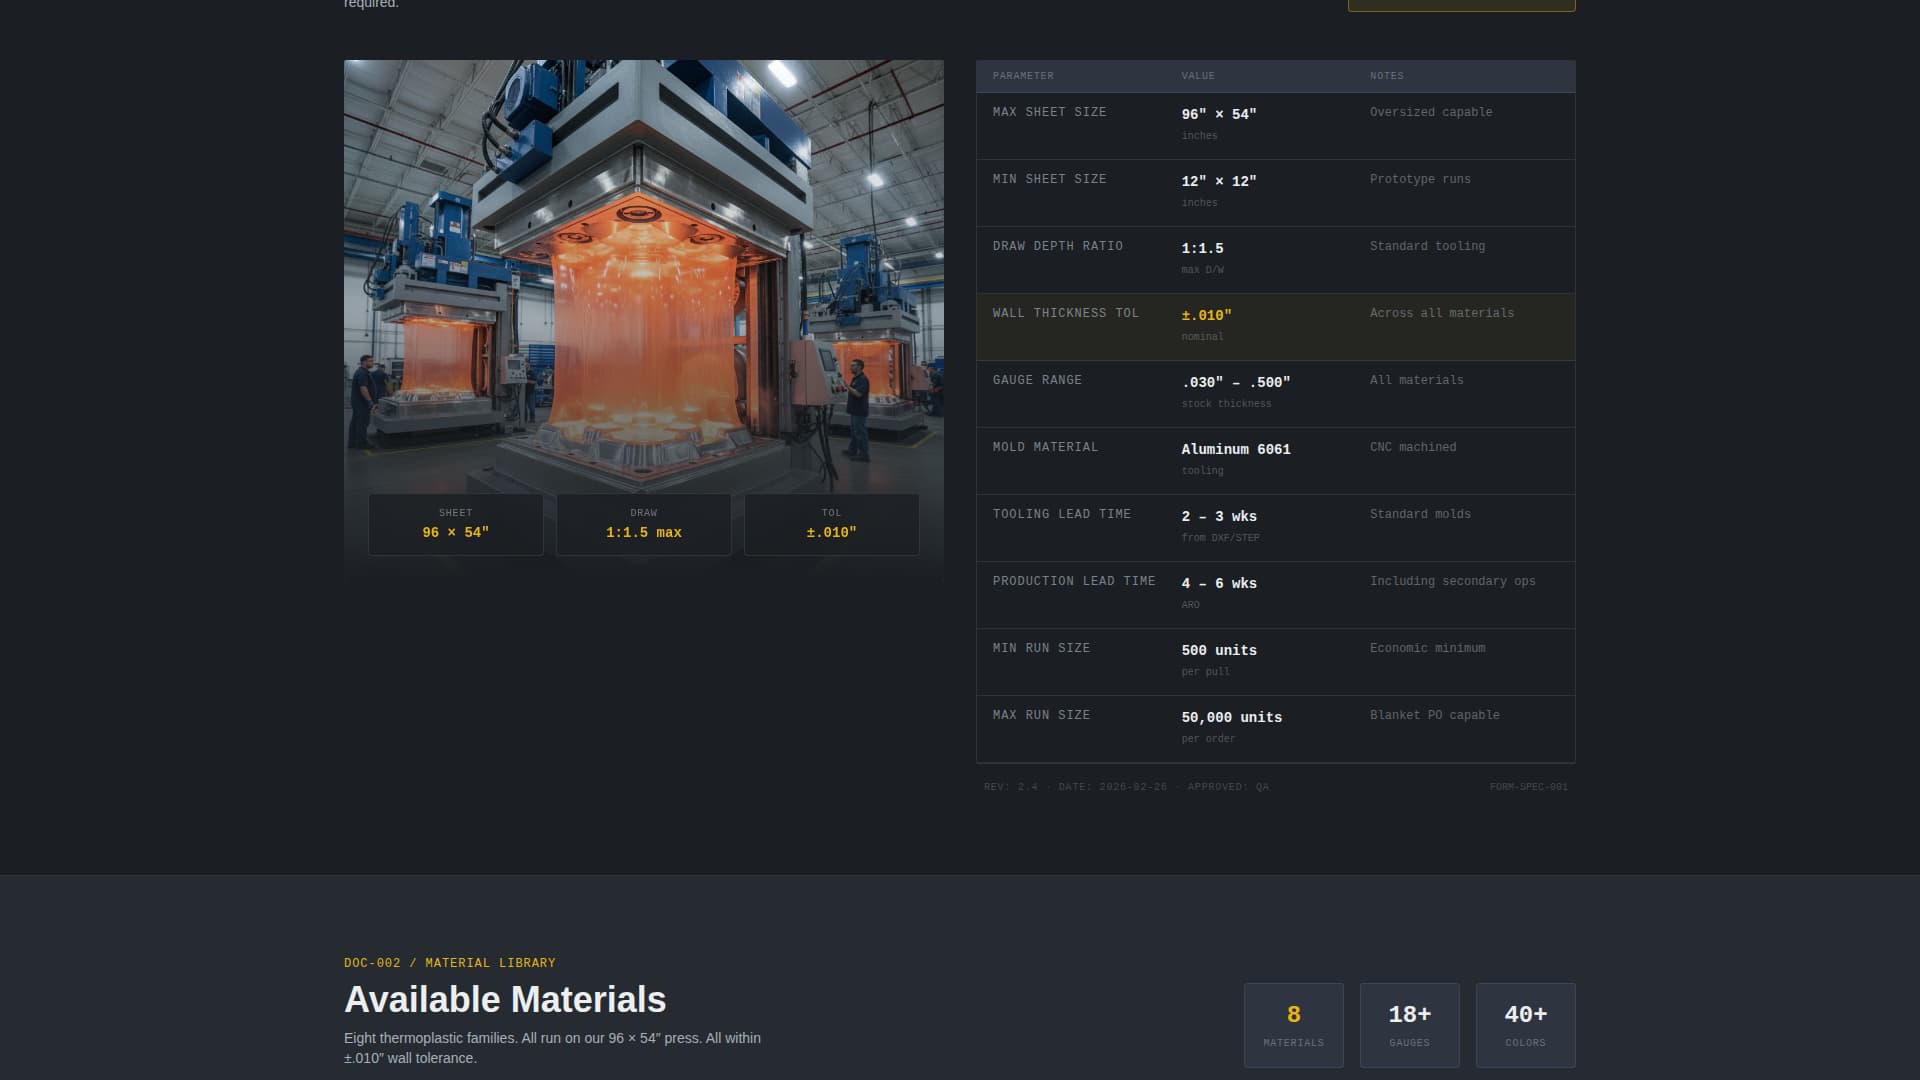Select the 40+ COLORS stat card

(x=1525, y=1024)
